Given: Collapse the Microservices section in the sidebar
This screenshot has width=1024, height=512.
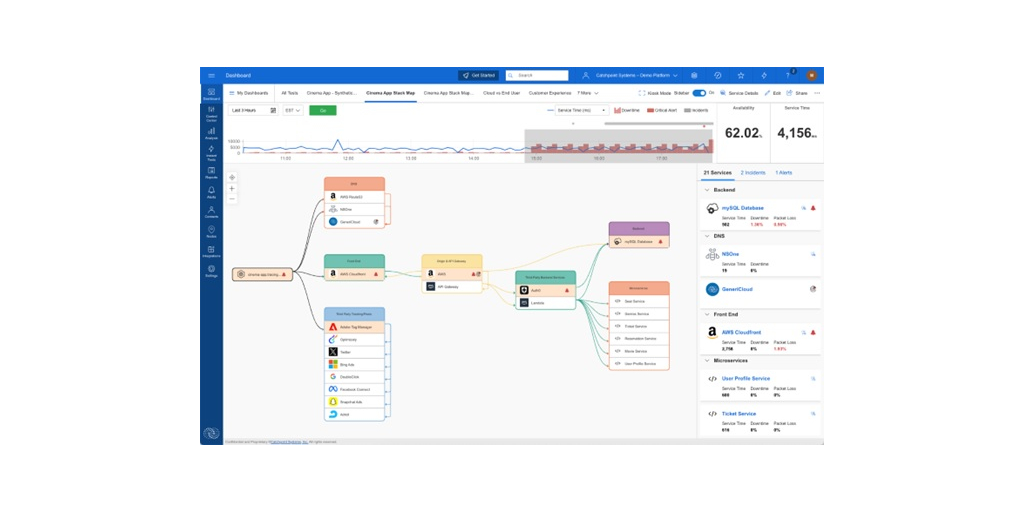Looking at the screenshot, I should 707,360.
